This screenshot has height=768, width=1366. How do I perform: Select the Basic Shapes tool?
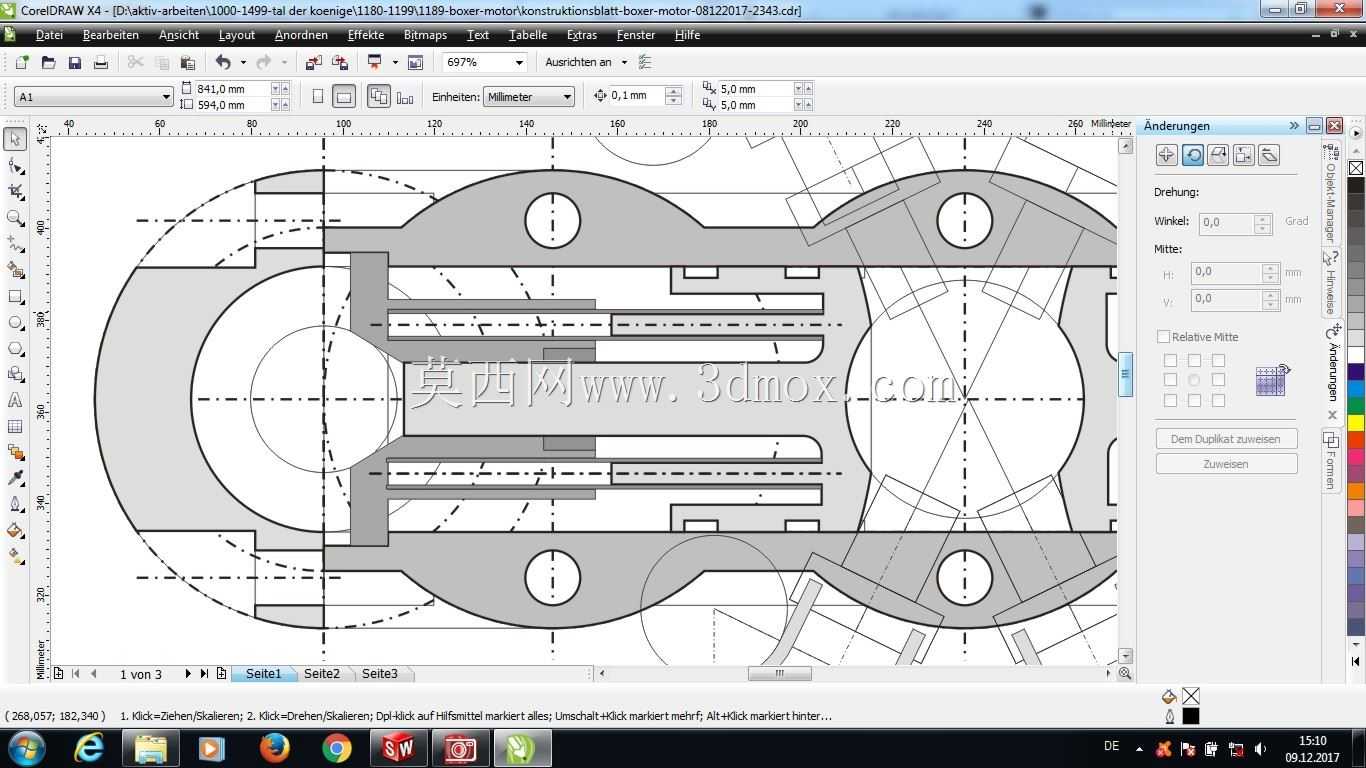pos(15,374)
